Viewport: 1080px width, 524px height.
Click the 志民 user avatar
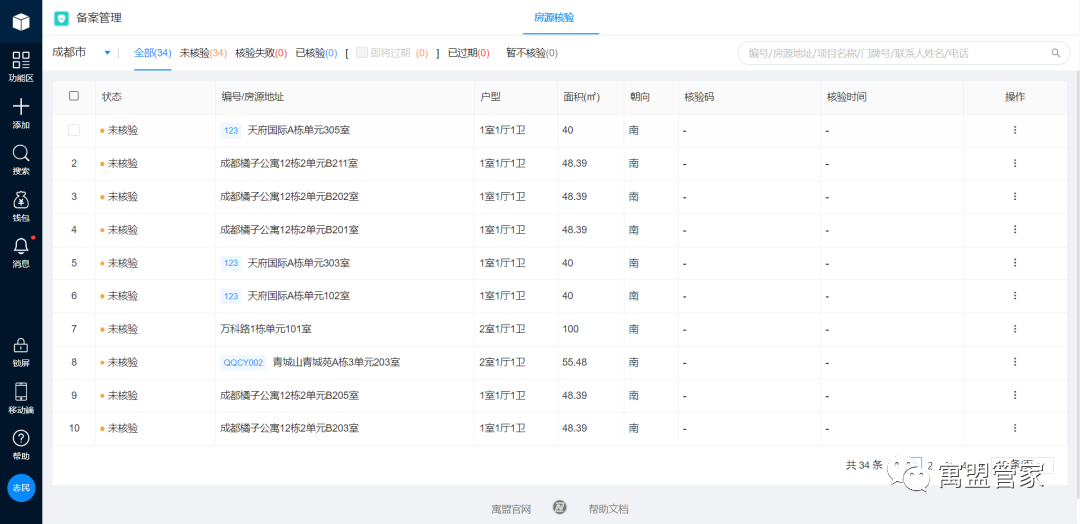(21, 488)
